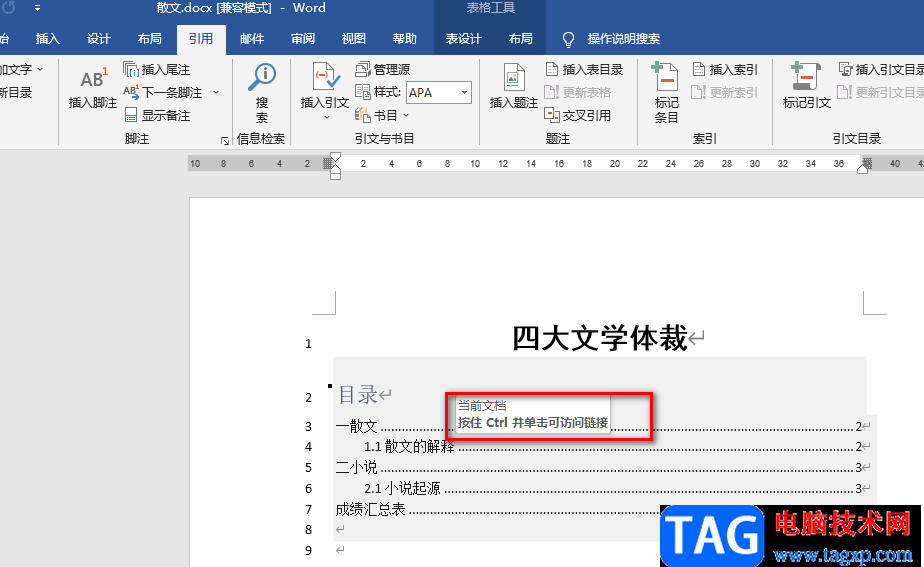Click the TOC field handle beside 目录
924x567 pixels.
point(330,386)
